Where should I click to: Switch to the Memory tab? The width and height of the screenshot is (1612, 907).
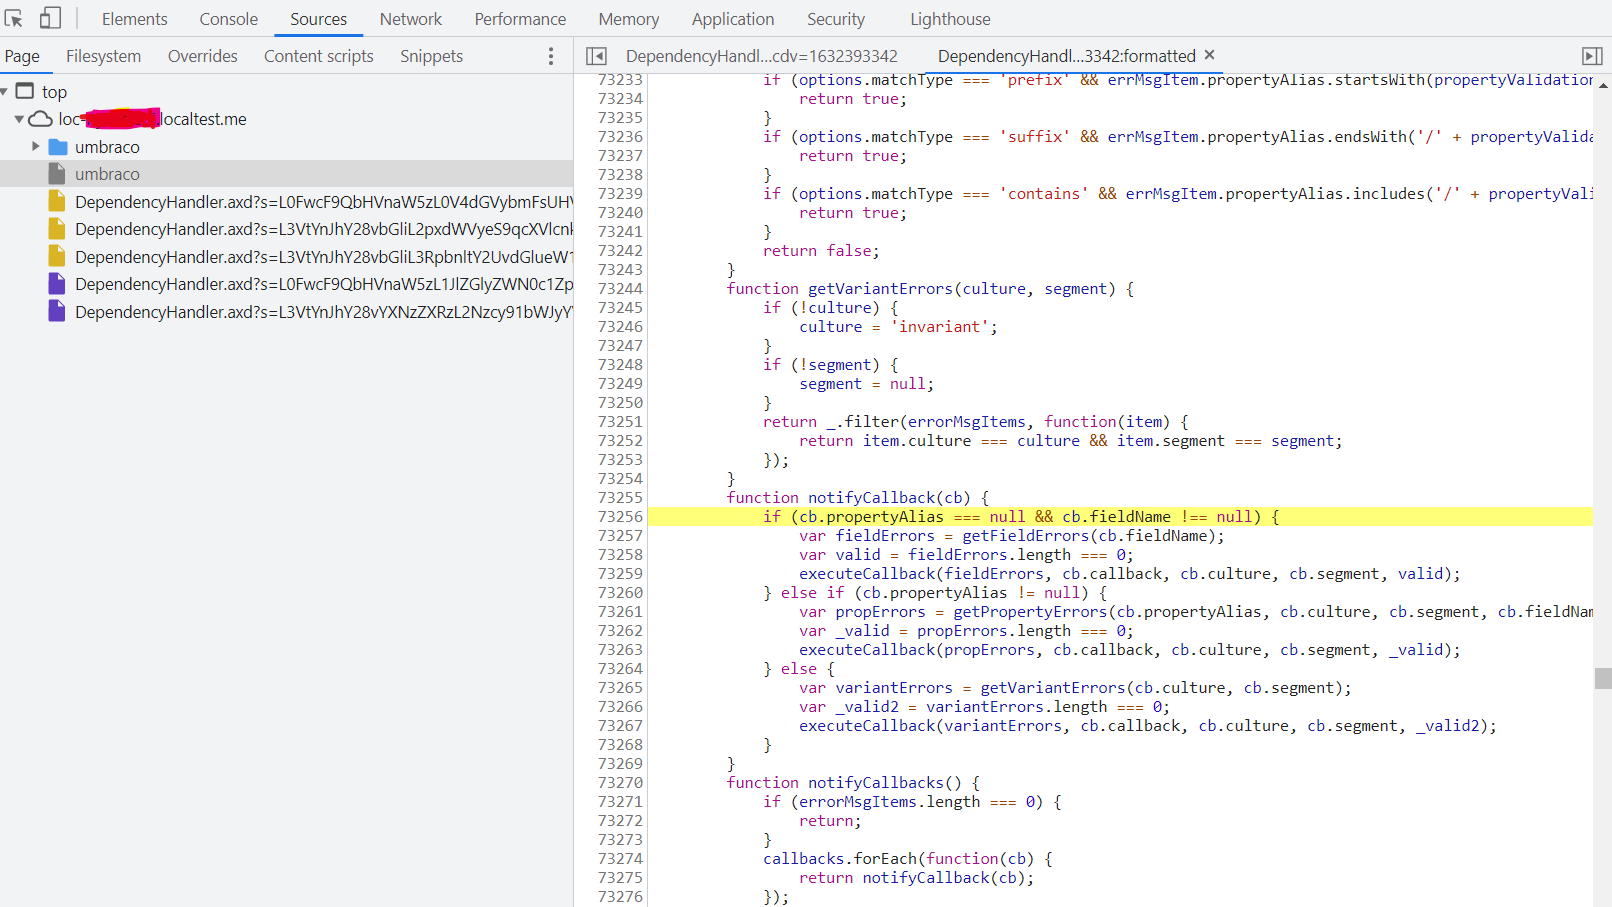click(x=629, y=19)
